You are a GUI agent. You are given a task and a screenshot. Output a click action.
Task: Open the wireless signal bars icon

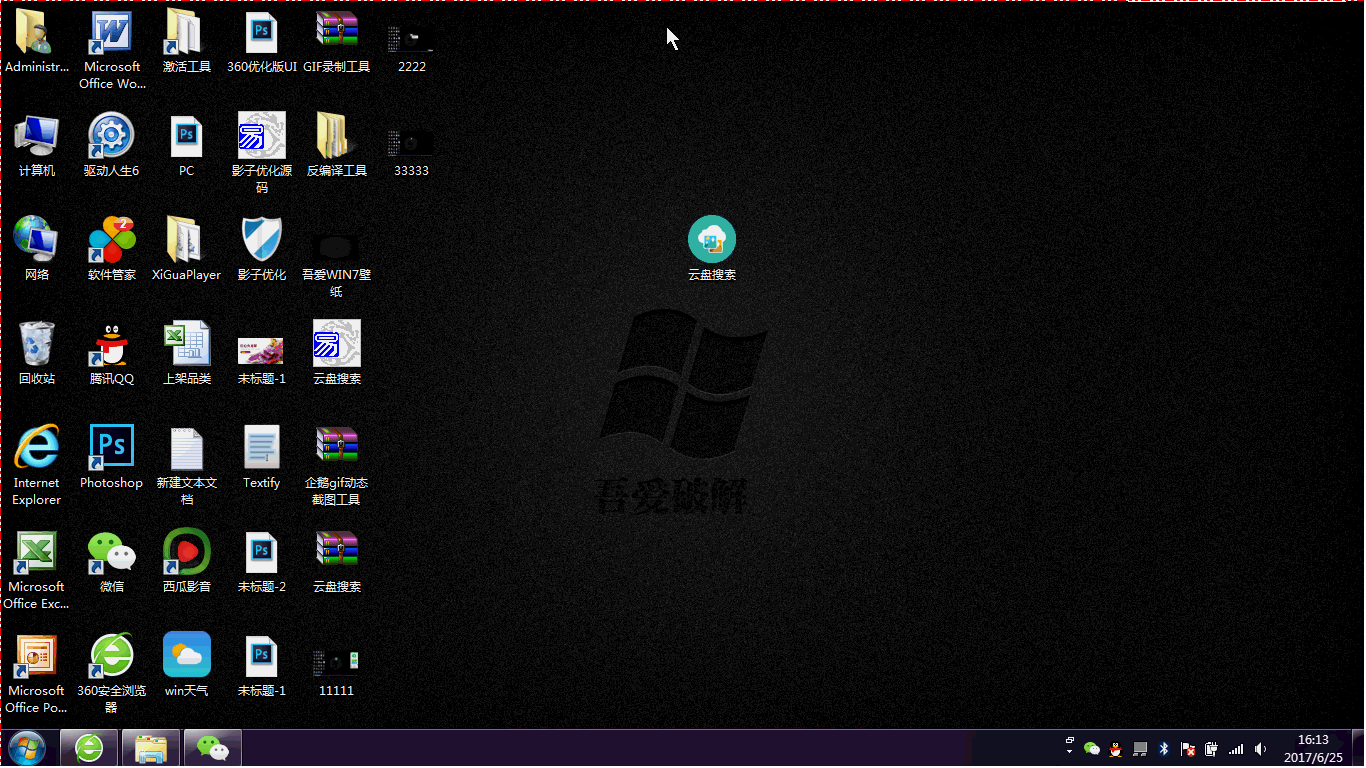pyautogui.click(x=1236, y=749)
